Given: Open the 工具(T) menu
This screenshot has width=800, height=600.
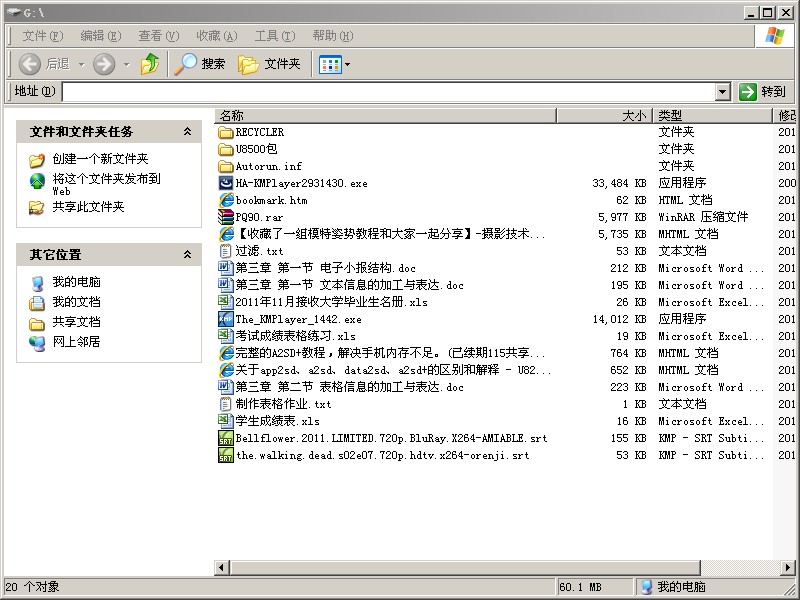Looking at the screenshot, I should click(x=275, y=36).
